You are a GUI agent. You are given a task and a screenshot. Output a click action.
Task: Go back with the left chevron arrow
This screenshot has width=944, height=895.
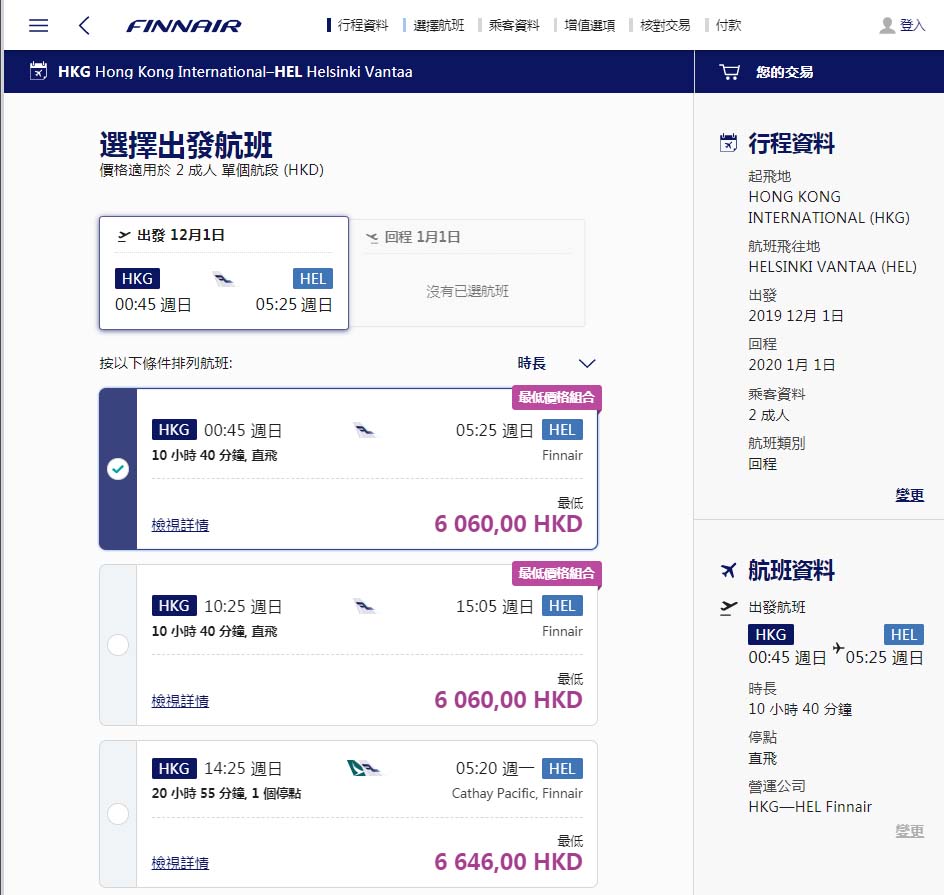point(84,25)
